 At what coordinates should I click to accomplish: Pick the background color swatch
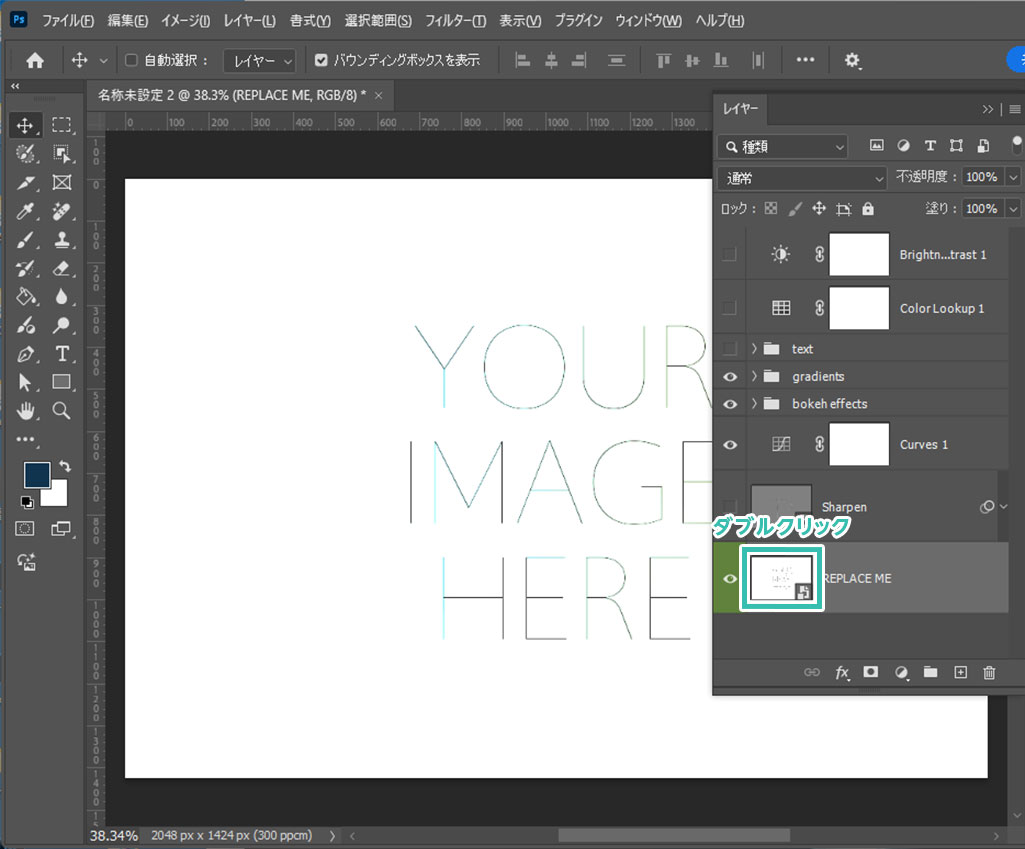pyautogui.click(x=58, y=498)
